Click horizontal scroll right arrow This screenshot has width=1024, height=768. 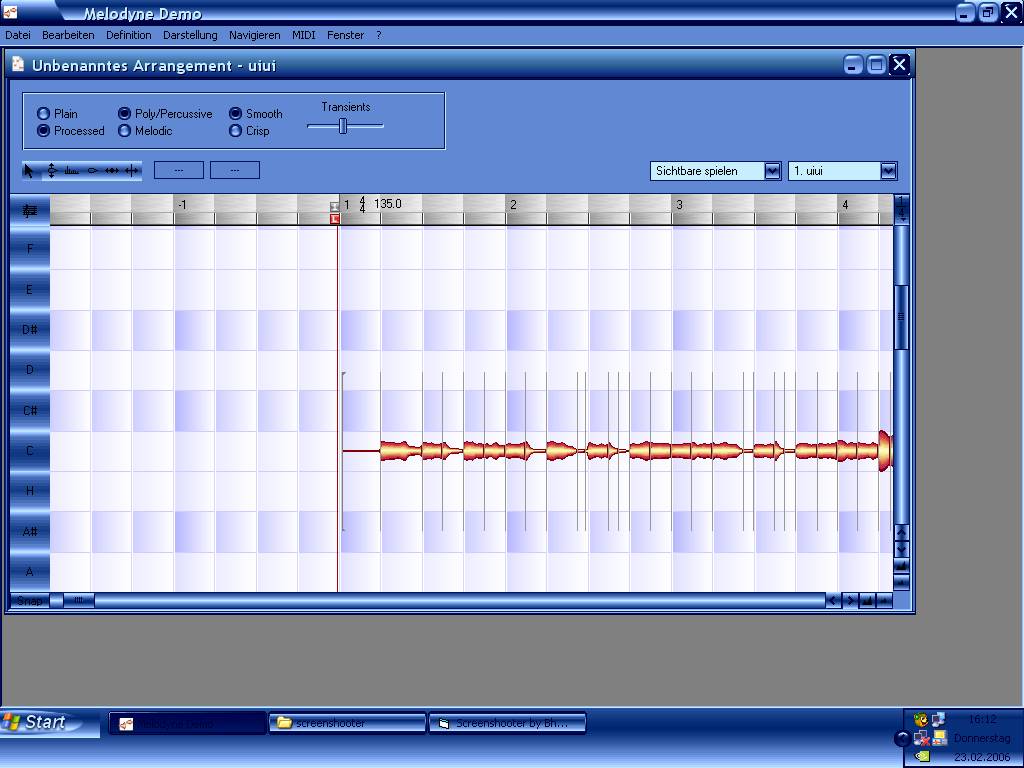point(850,601)
